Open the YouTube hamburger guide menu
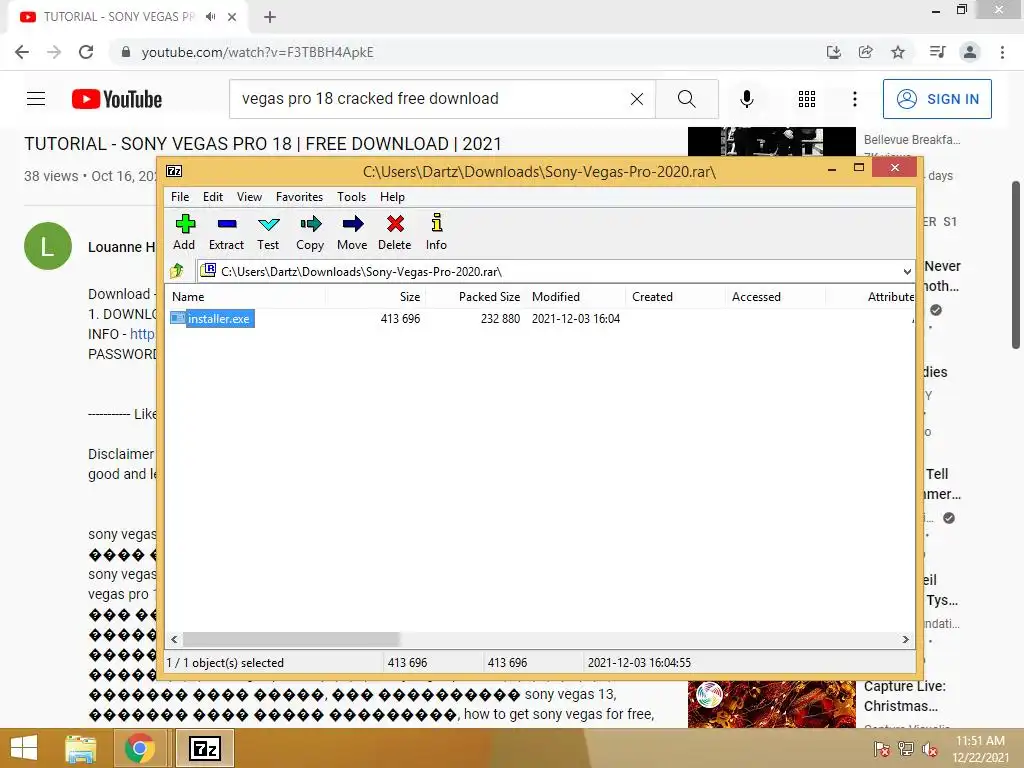Viewport: 1024px width, 768px height. pyautogui.click(x=36, y=99)
